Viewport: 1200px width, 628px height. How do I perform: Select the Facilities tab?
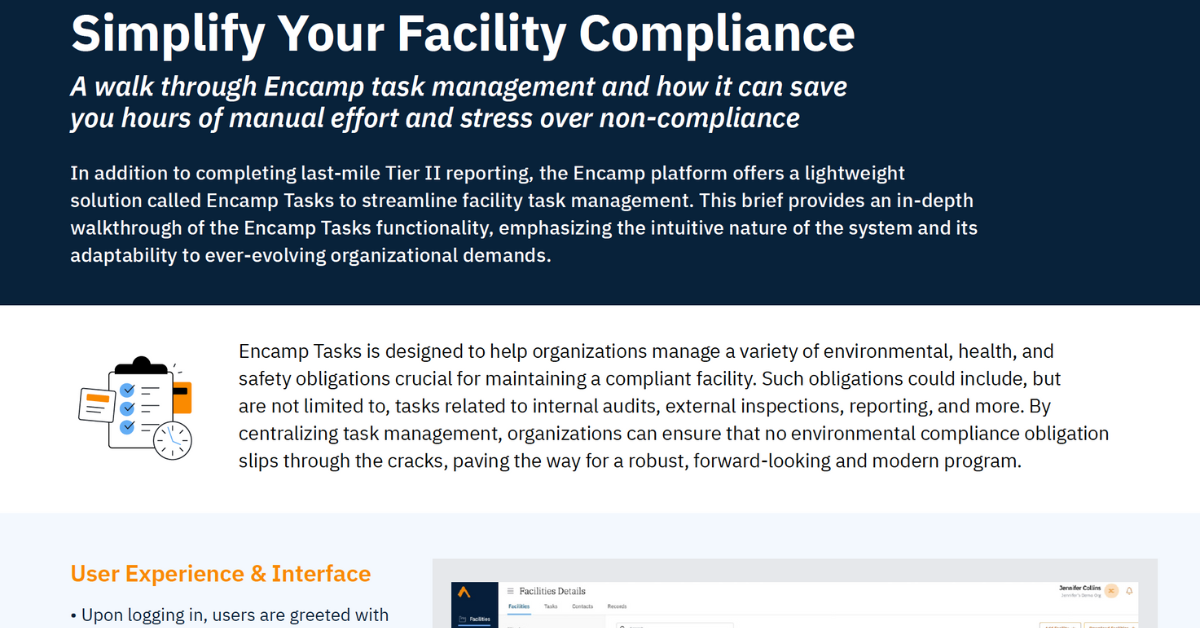coord(519,606)
